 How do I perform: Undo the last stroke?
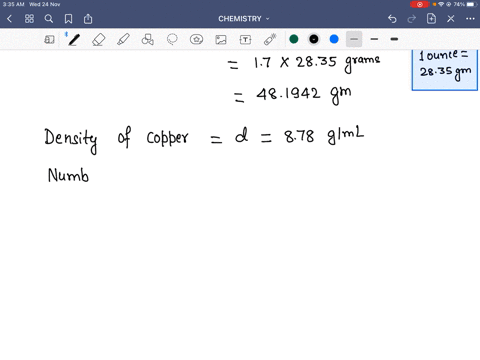[x=392, y=19]
